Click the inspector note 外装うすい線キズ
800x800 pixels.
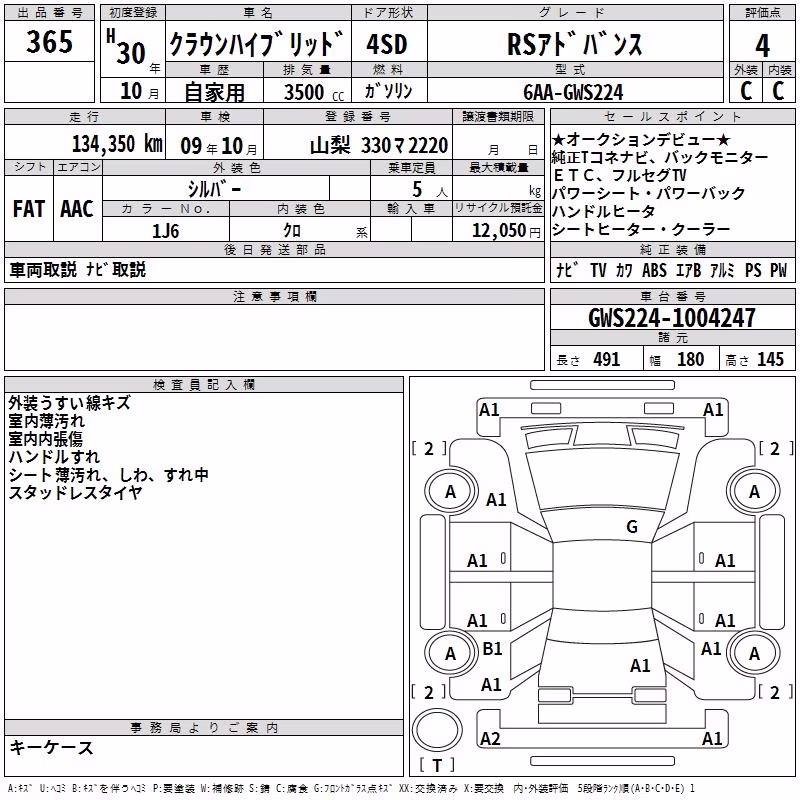click(69, 403)
